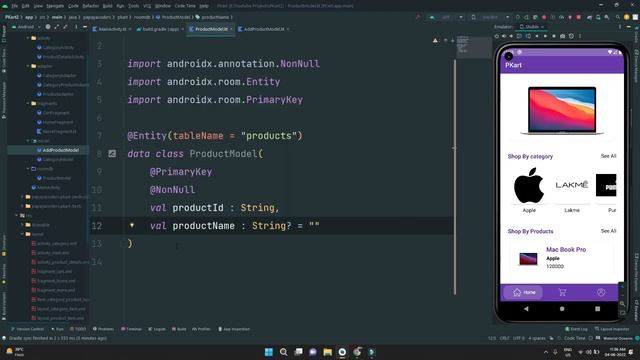Open the Layout Inspector
Viewport: 640px width, 360px height.
tap(612, 329)
